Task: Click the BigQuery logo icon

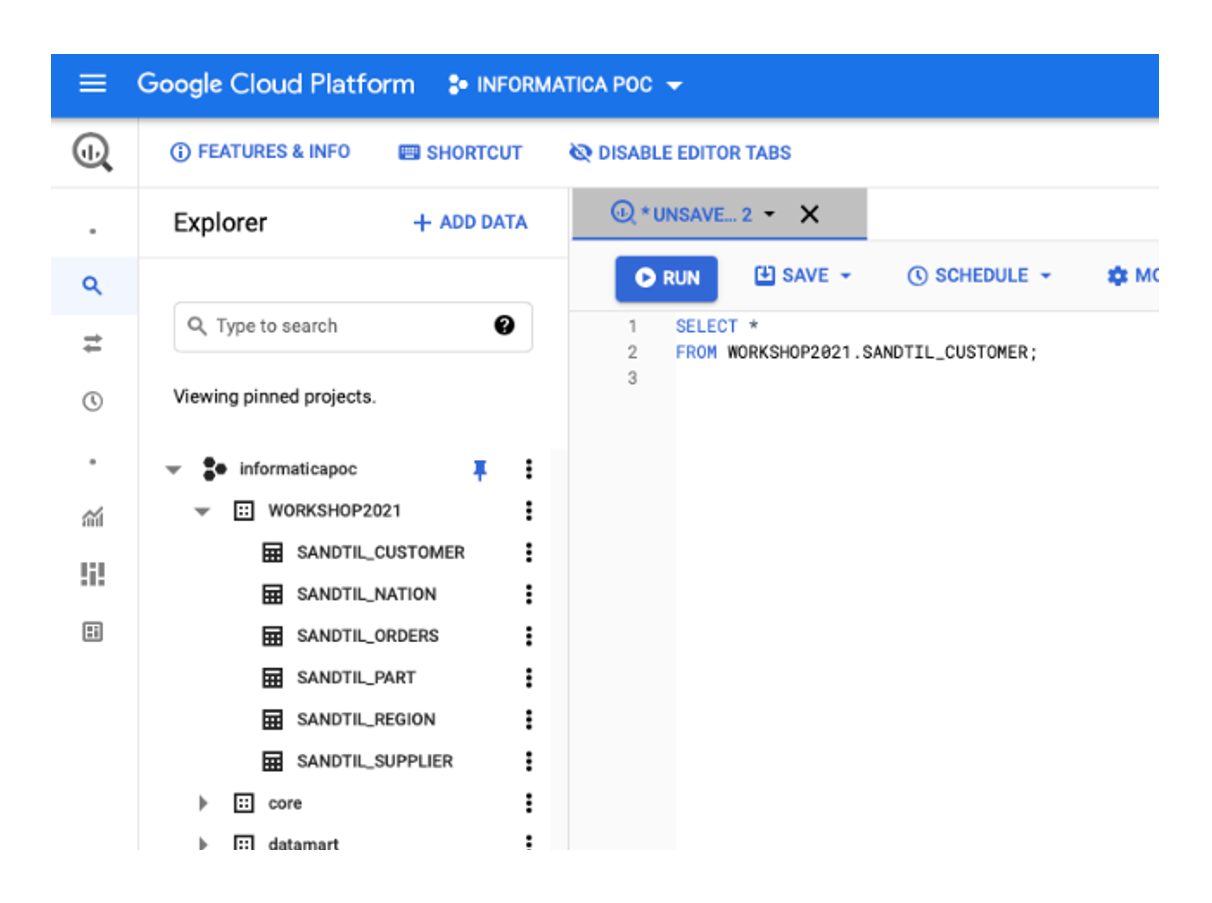Action: click(x=92, y=153)
